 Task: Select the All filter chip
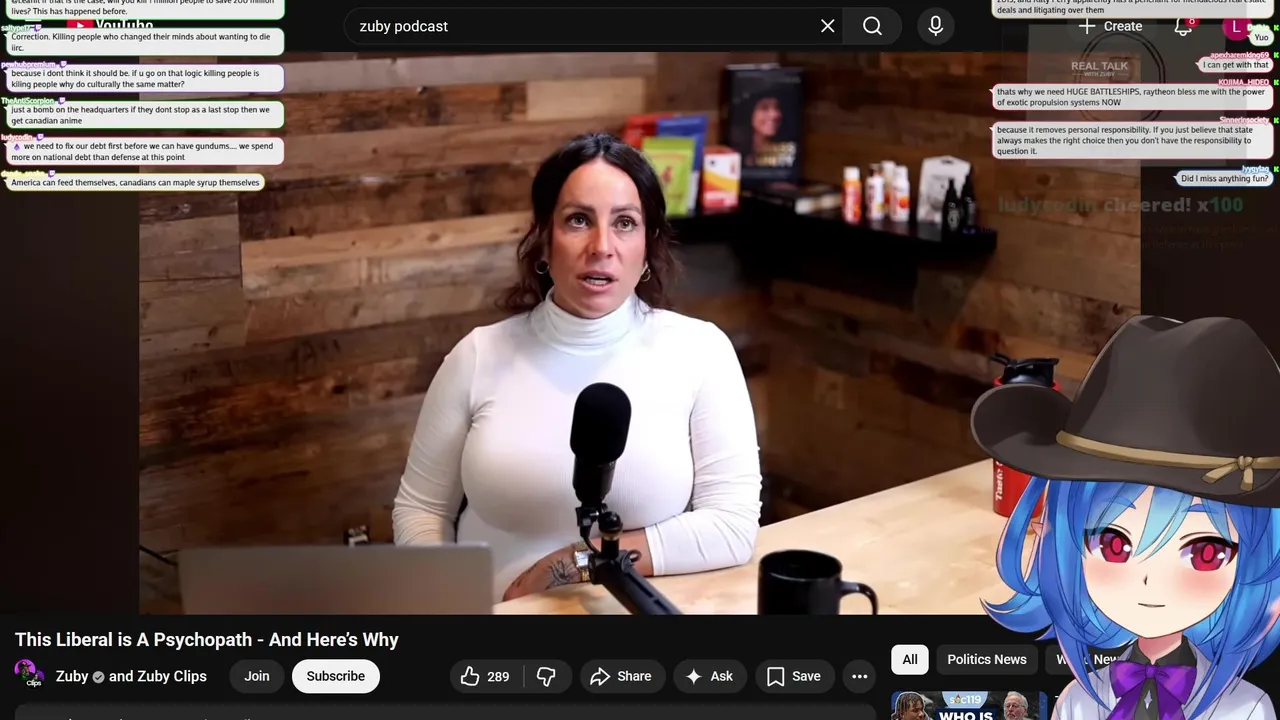[910, 659]
